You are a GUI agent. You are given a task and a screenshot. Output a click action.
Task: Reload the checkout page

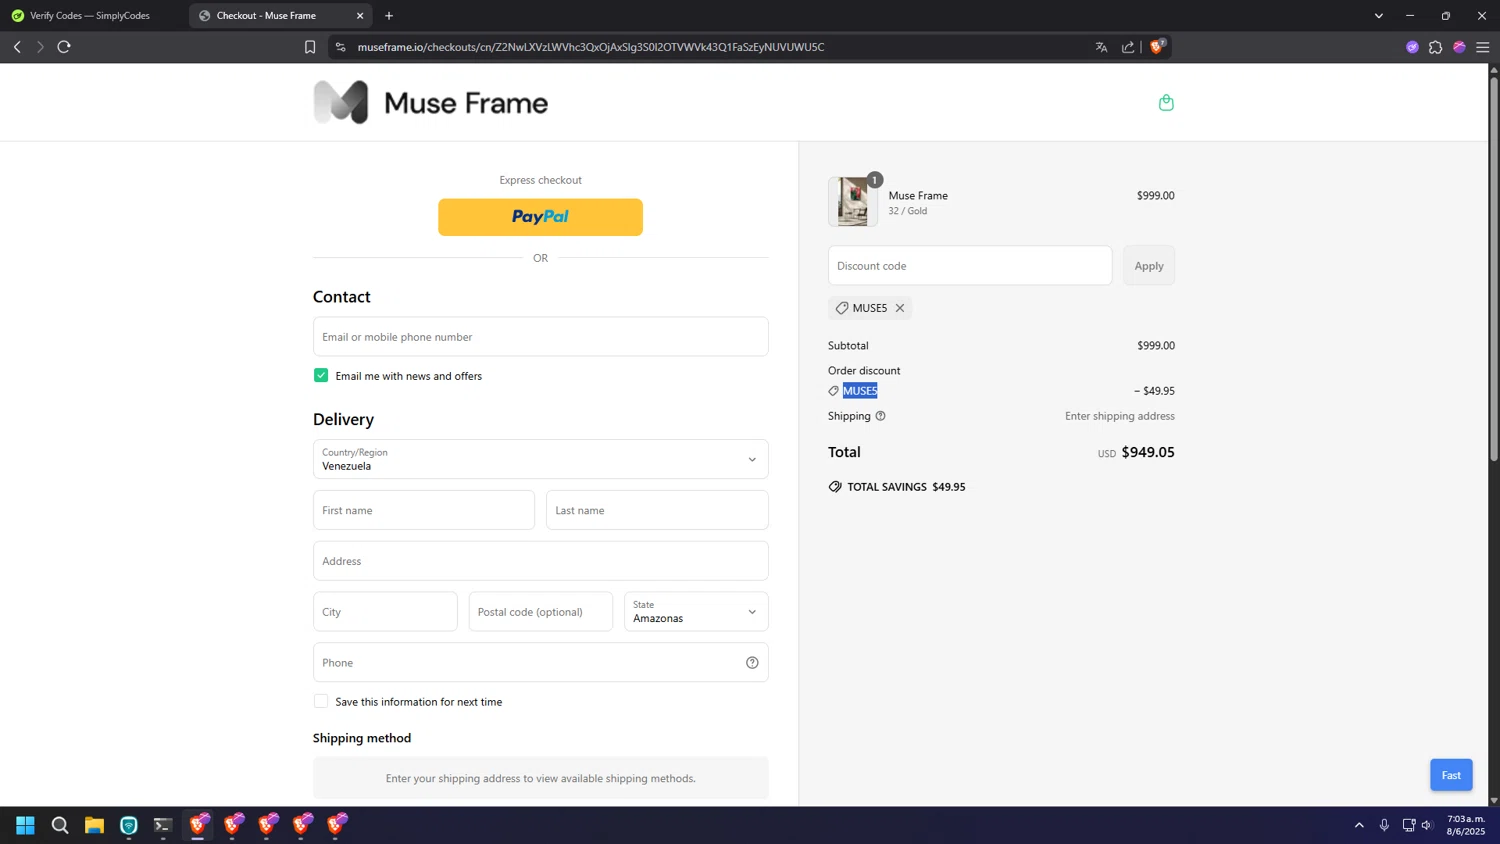point(64,47)
